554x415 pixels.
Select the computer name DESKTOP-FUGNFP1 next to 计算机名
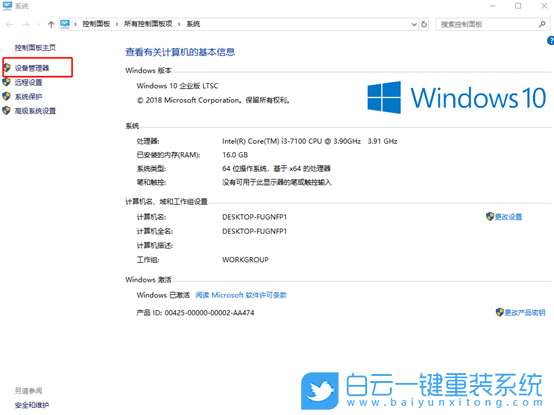(254, 217)
